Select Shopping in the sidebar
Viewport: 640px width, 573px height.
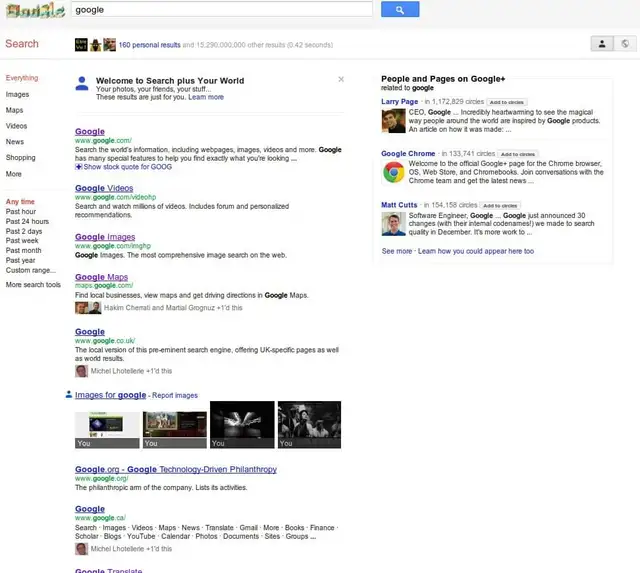[20, 158]
